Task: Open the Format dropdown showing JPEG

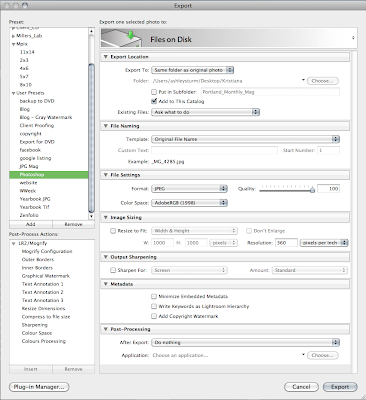Action: (189, 189)
